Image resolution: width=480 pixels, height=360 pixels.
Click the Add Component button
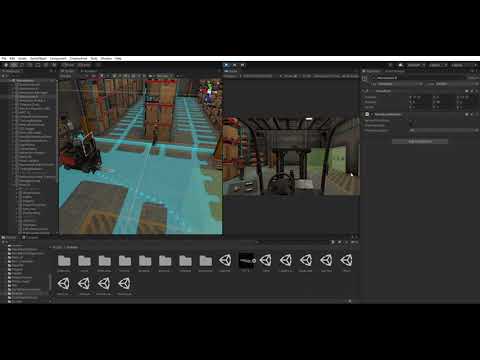click(x=420, y=142)
